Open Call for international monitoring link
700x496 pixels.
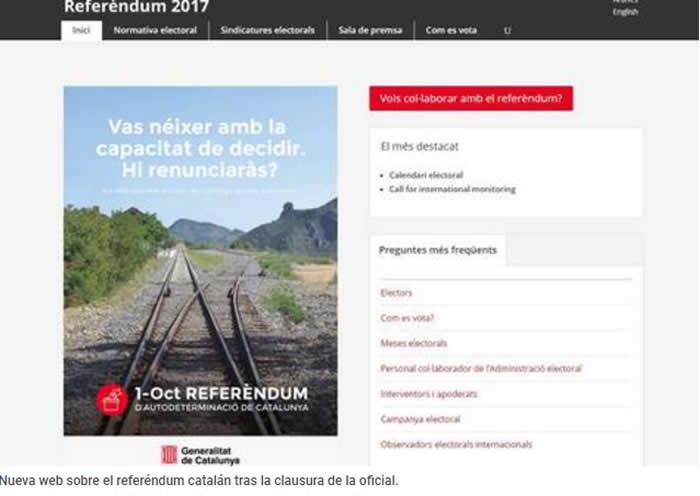pyautogui.click(x=452, y=189)
